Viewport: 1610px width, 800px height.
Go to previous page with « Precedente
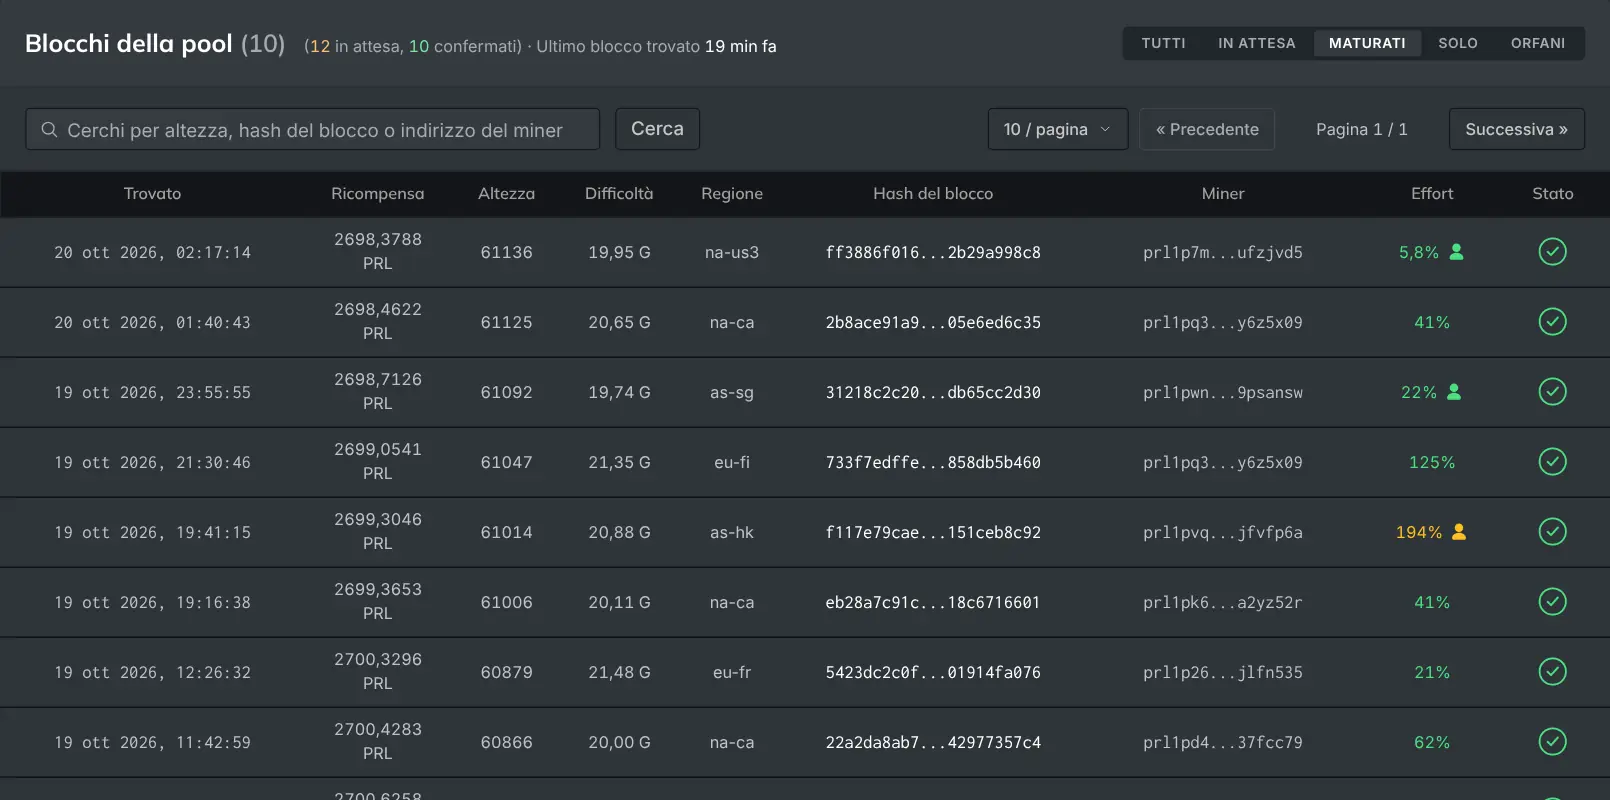(x=1207, y=129)
